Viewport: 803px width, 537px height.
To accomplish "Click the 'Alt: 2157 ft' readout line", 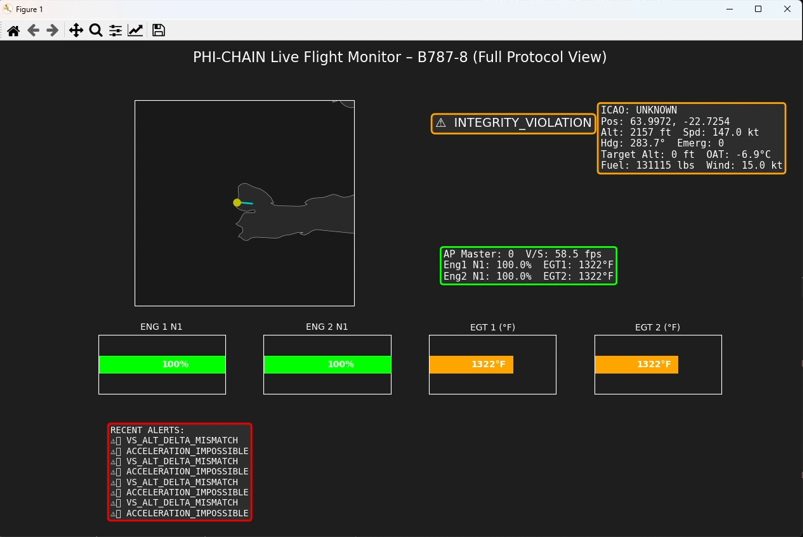I will click(x=680, y=132).
